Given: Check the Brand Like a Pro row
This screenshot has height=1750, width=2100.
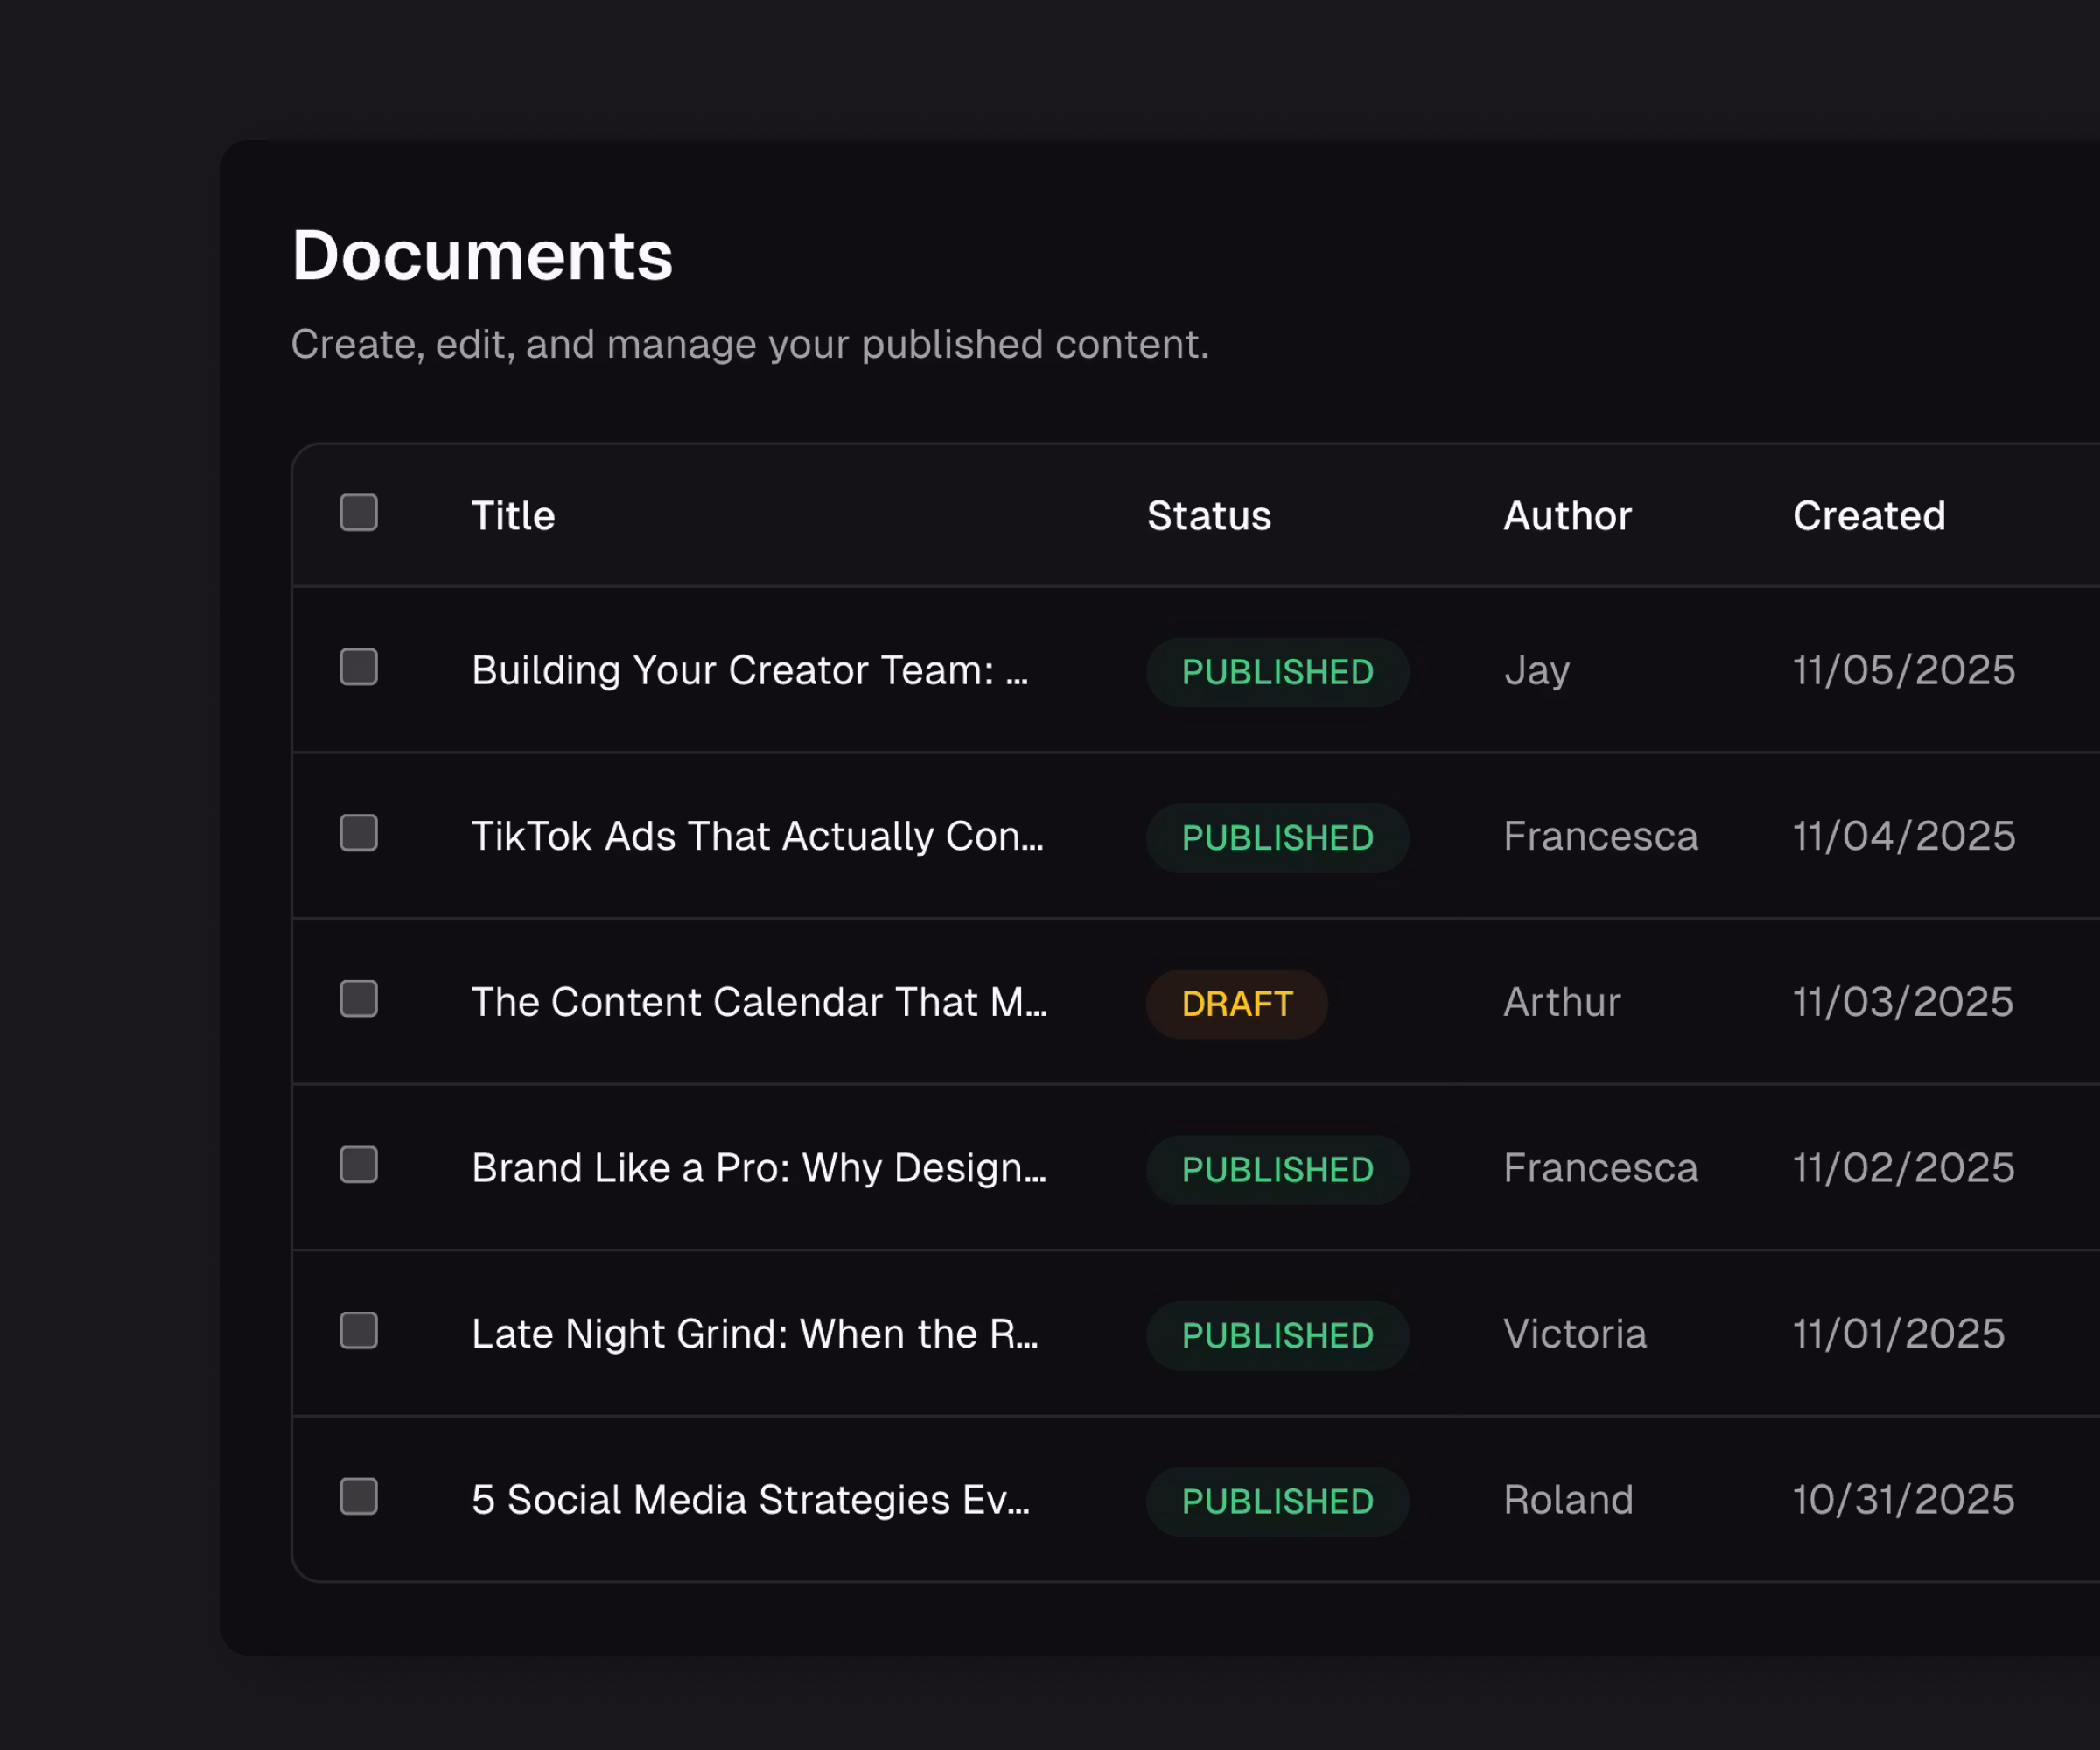Looking at the screenshot, I should pyautogui.click(x=358, y=1165).
